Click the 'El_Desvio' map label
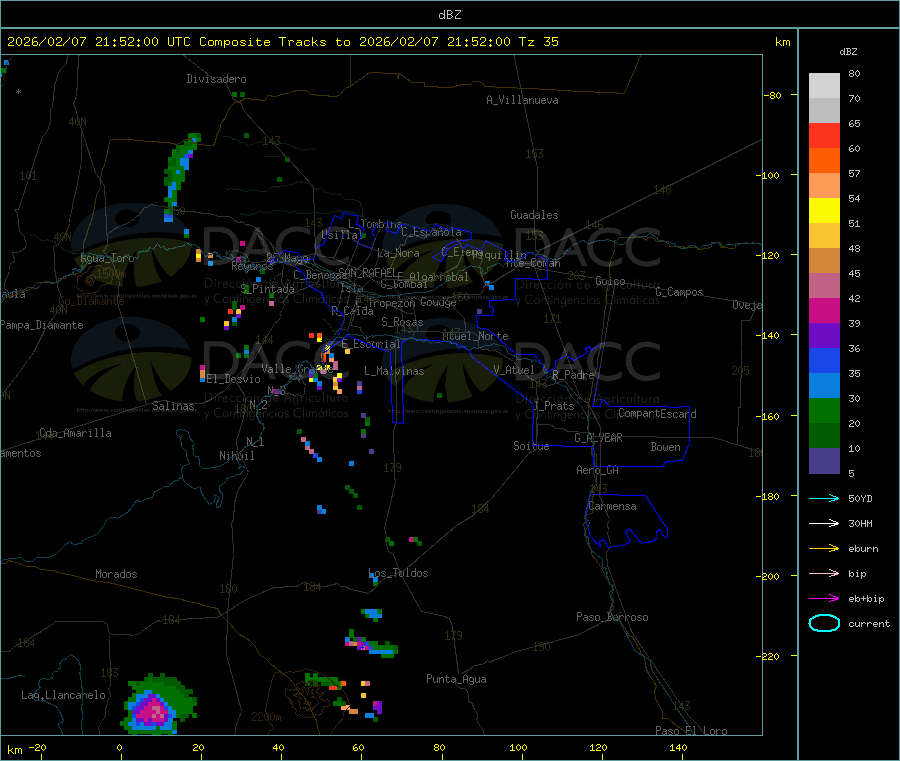Image resolution: width=900 pixels, height=761 pixels. (234, 379)
